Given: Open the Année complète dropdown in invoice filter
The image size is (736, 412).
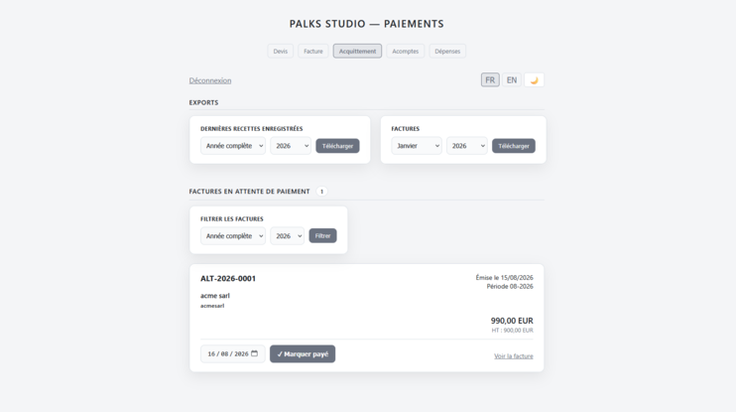Looking at the screenshot, I should pos(233,236).
